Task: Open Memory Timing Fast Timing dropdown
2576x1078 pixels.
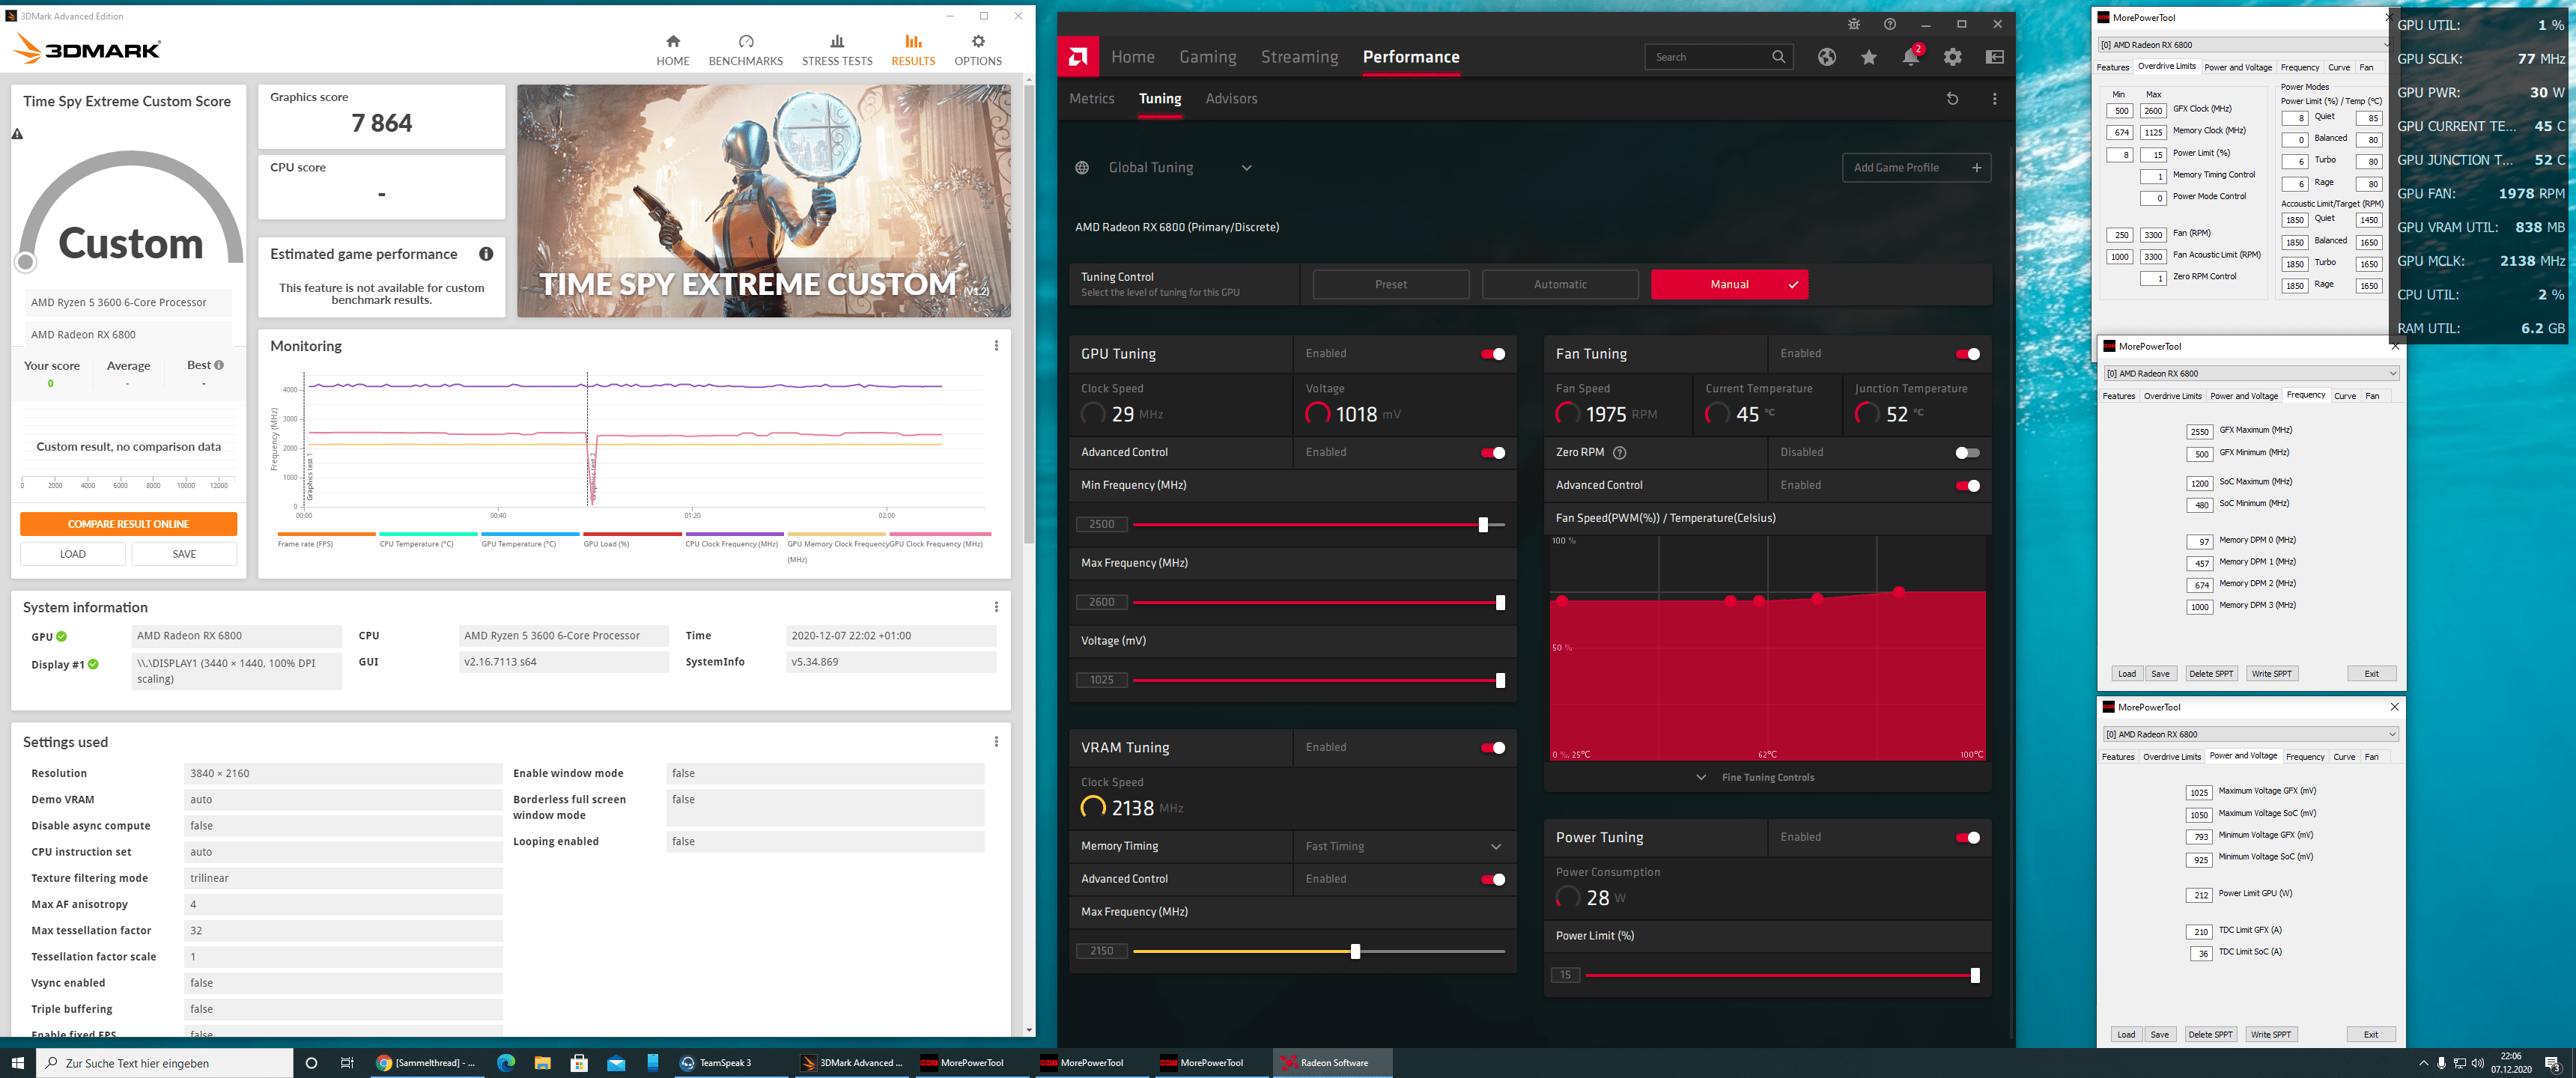Action: pos(1404,847)
